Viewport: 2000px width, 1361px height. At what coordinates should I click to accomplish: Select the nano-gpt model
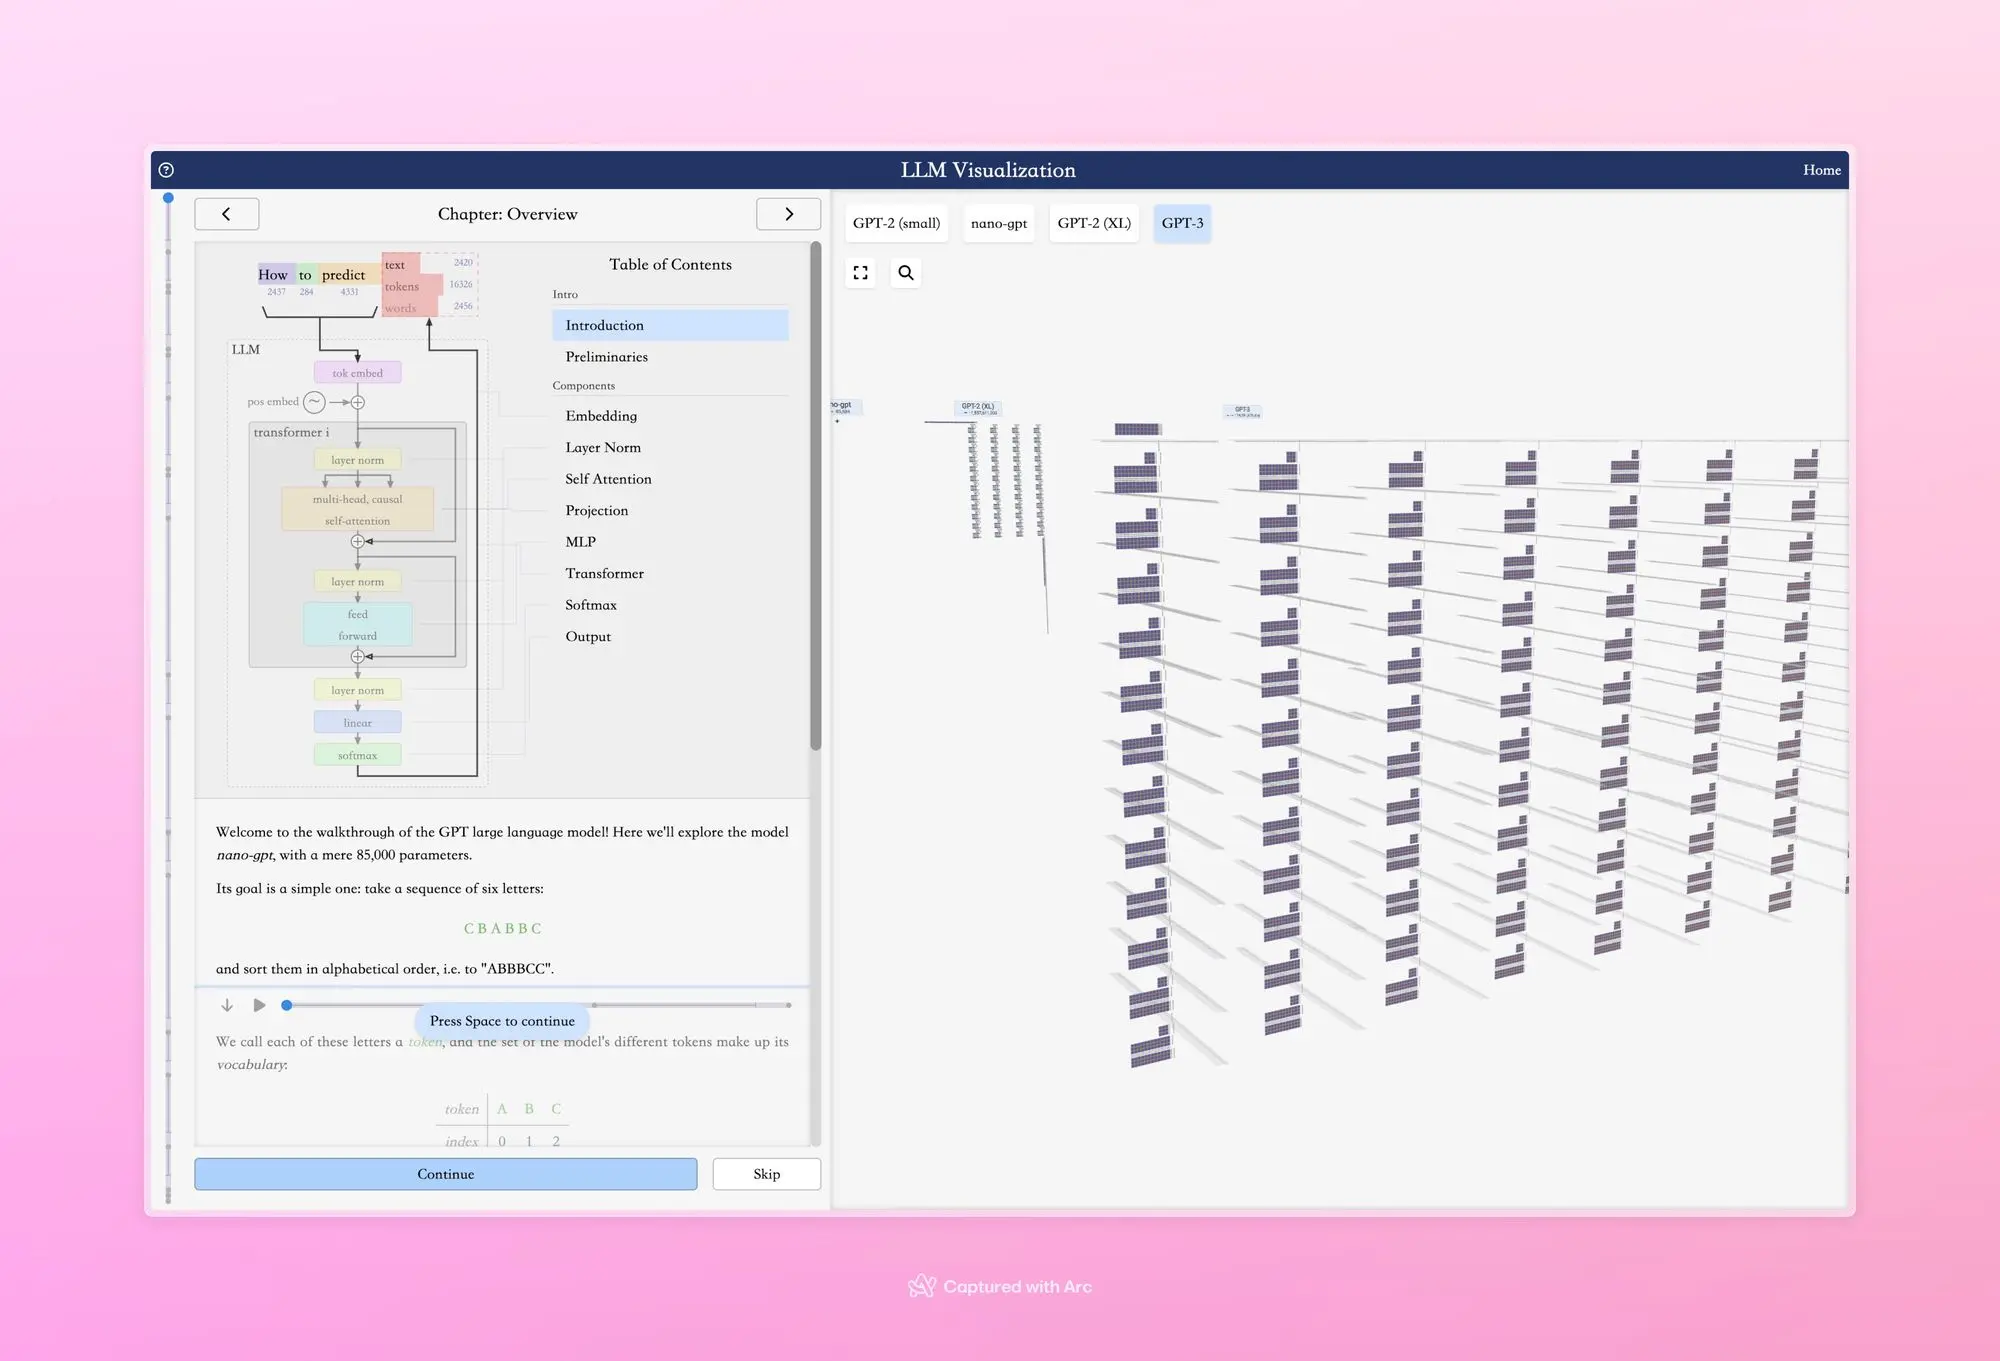pos(999,223)
